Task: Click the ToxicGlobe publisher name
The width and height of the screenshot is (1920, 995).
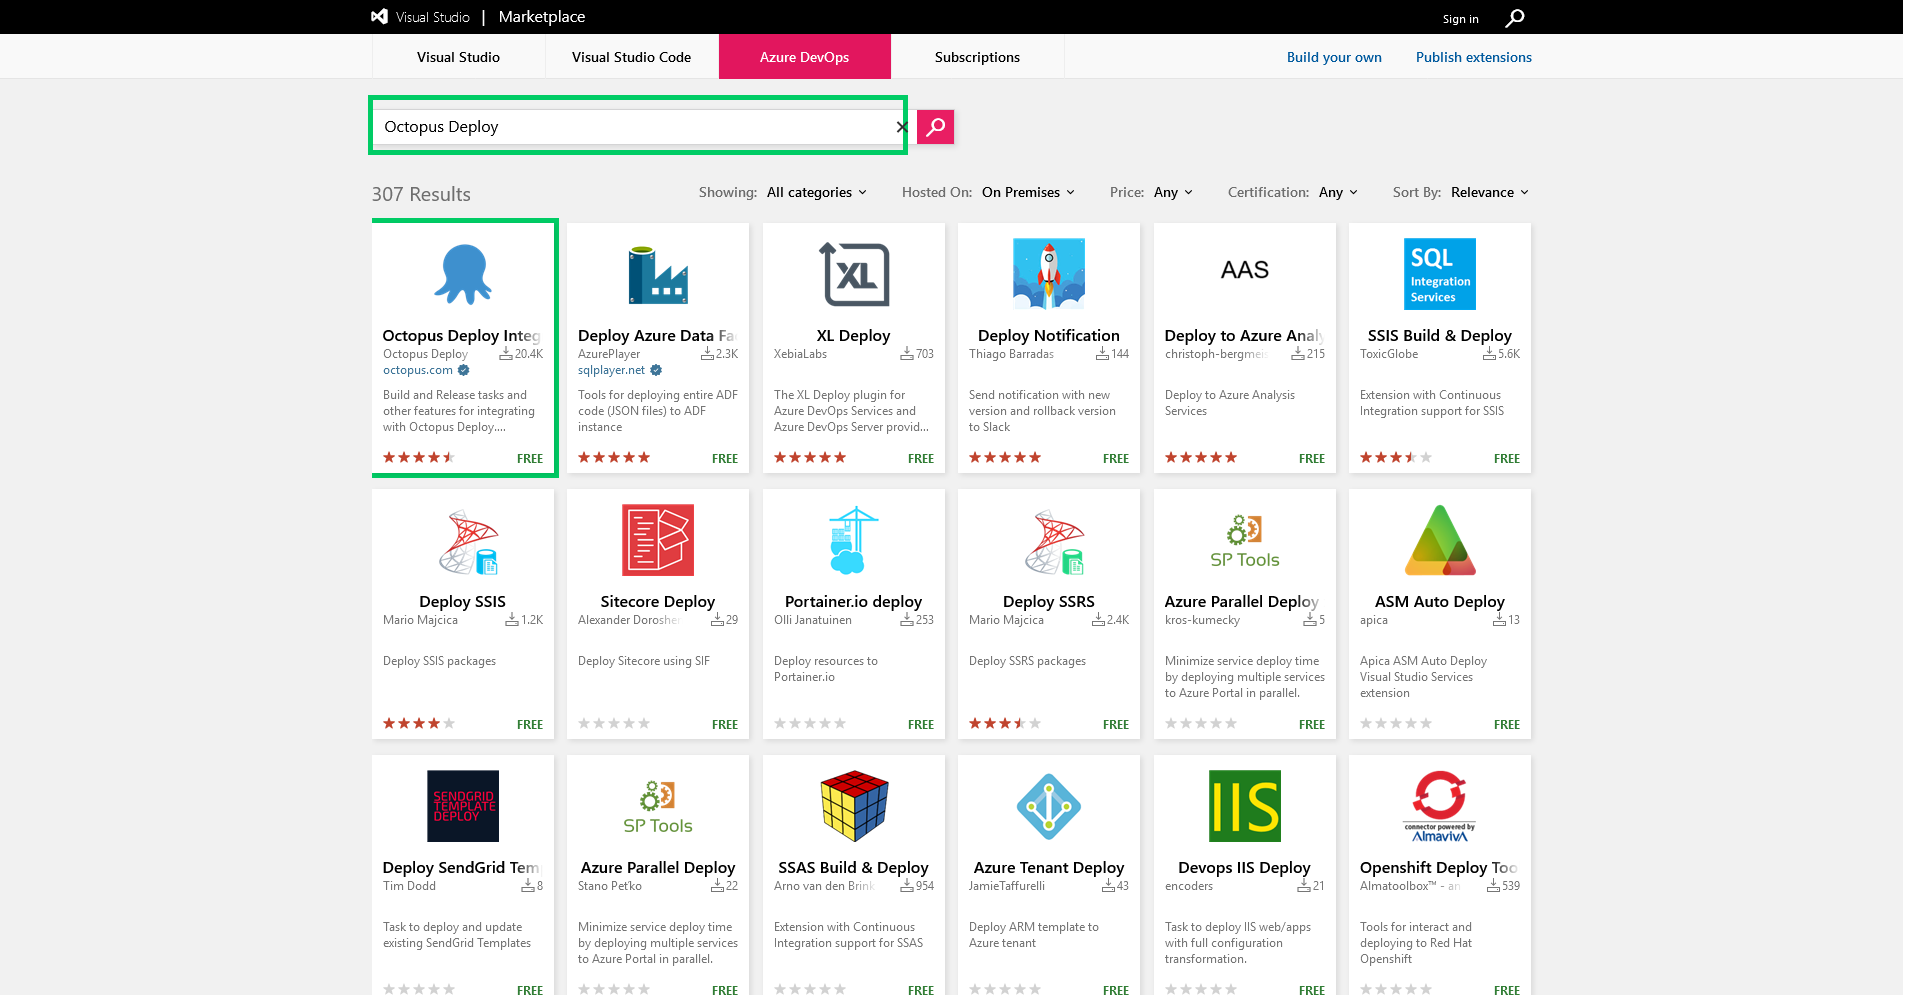Action: [1389, 354]
